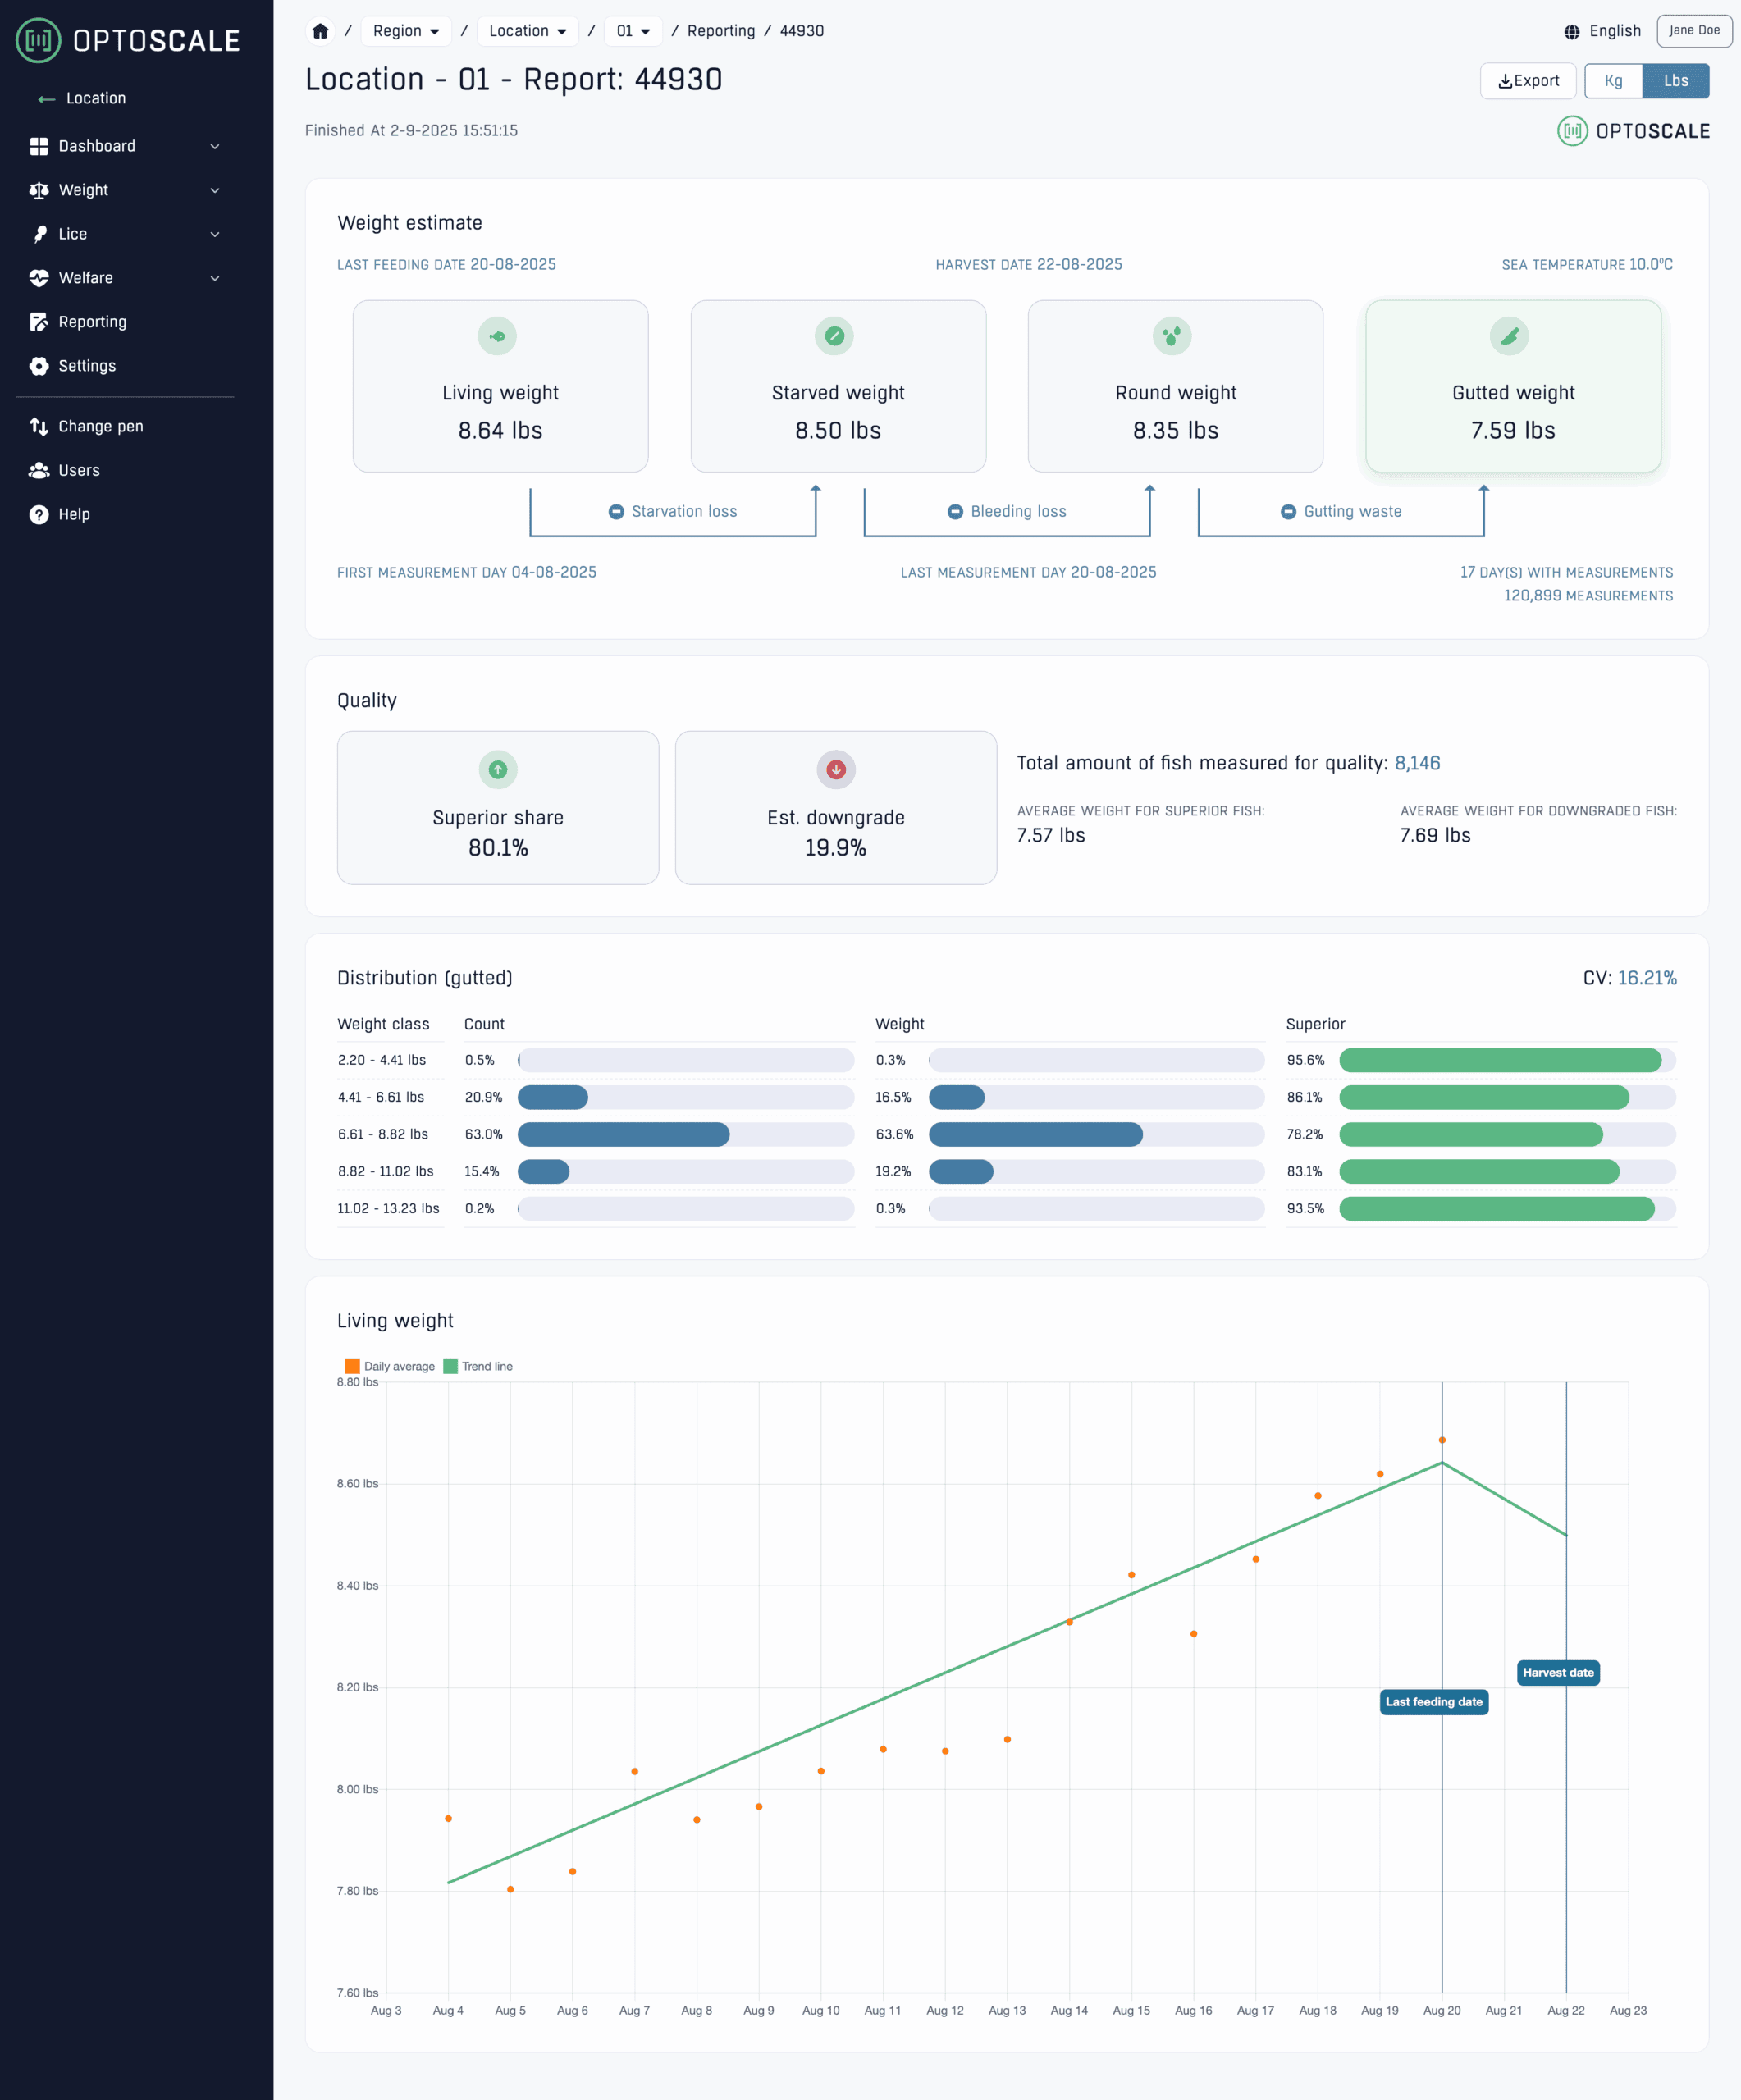1741x2100 pixels.
Task: Open the Help section
Action: (72, 513)
